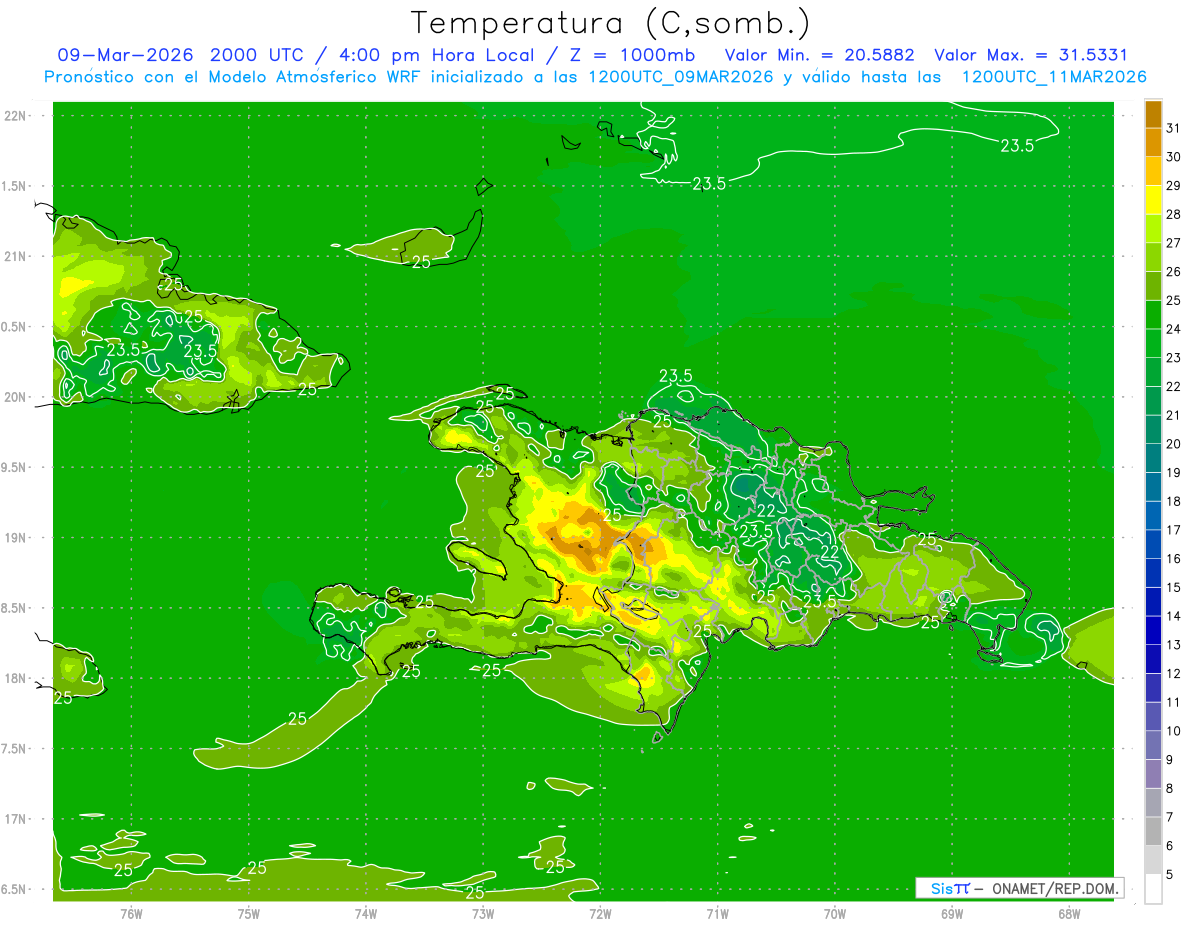Click the '73W' longitude axis label
1200x927 pixels.
click(x=483, y=913)
